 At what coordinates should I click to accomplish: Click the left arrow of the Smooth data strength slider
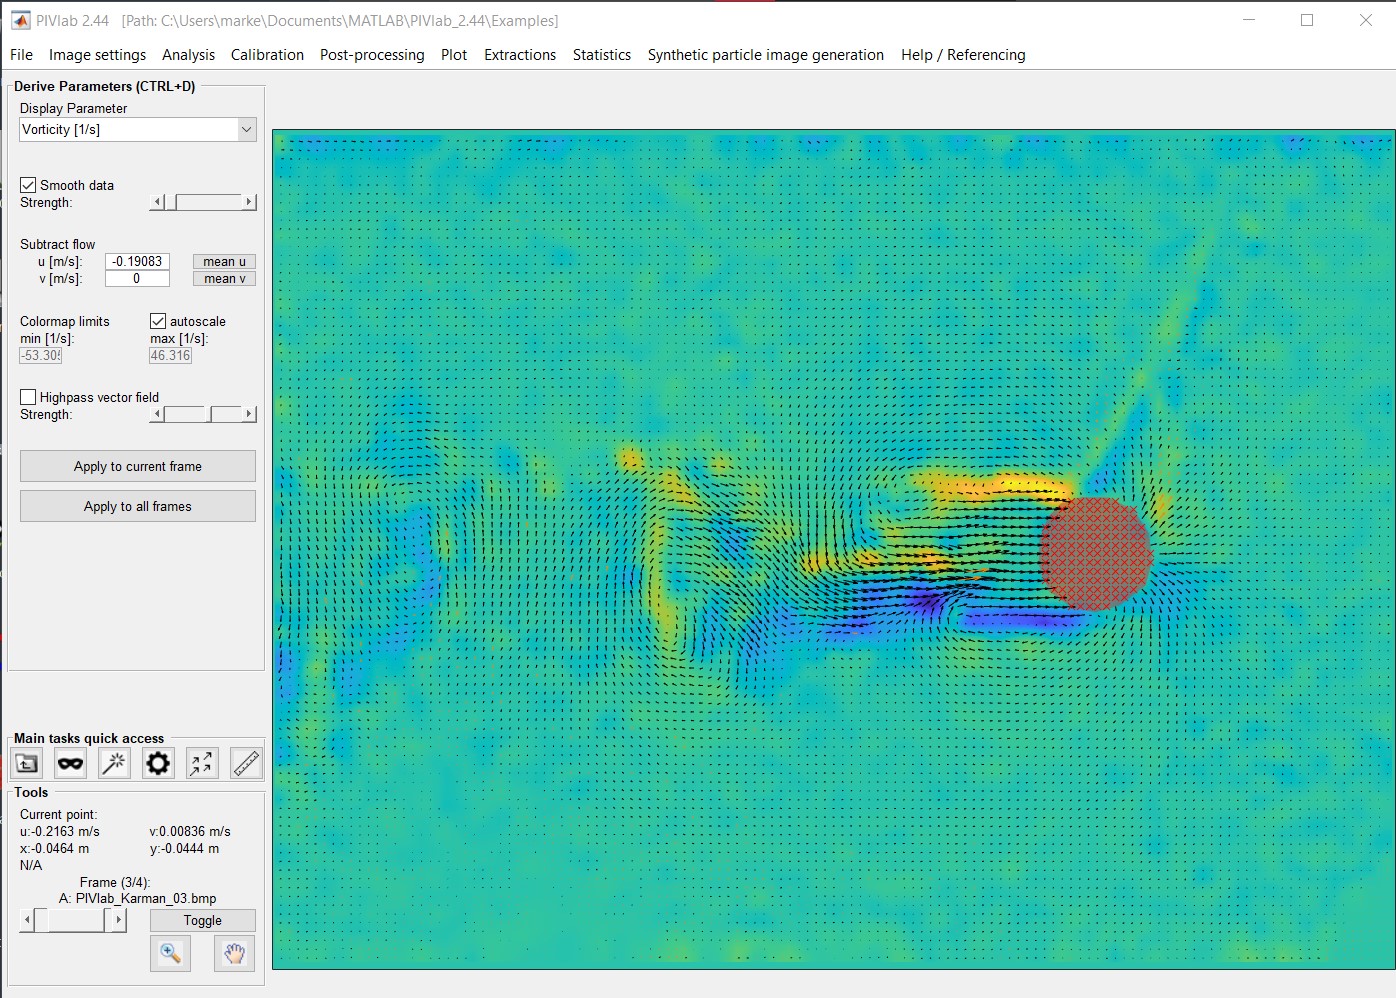[x=157, y=202]
